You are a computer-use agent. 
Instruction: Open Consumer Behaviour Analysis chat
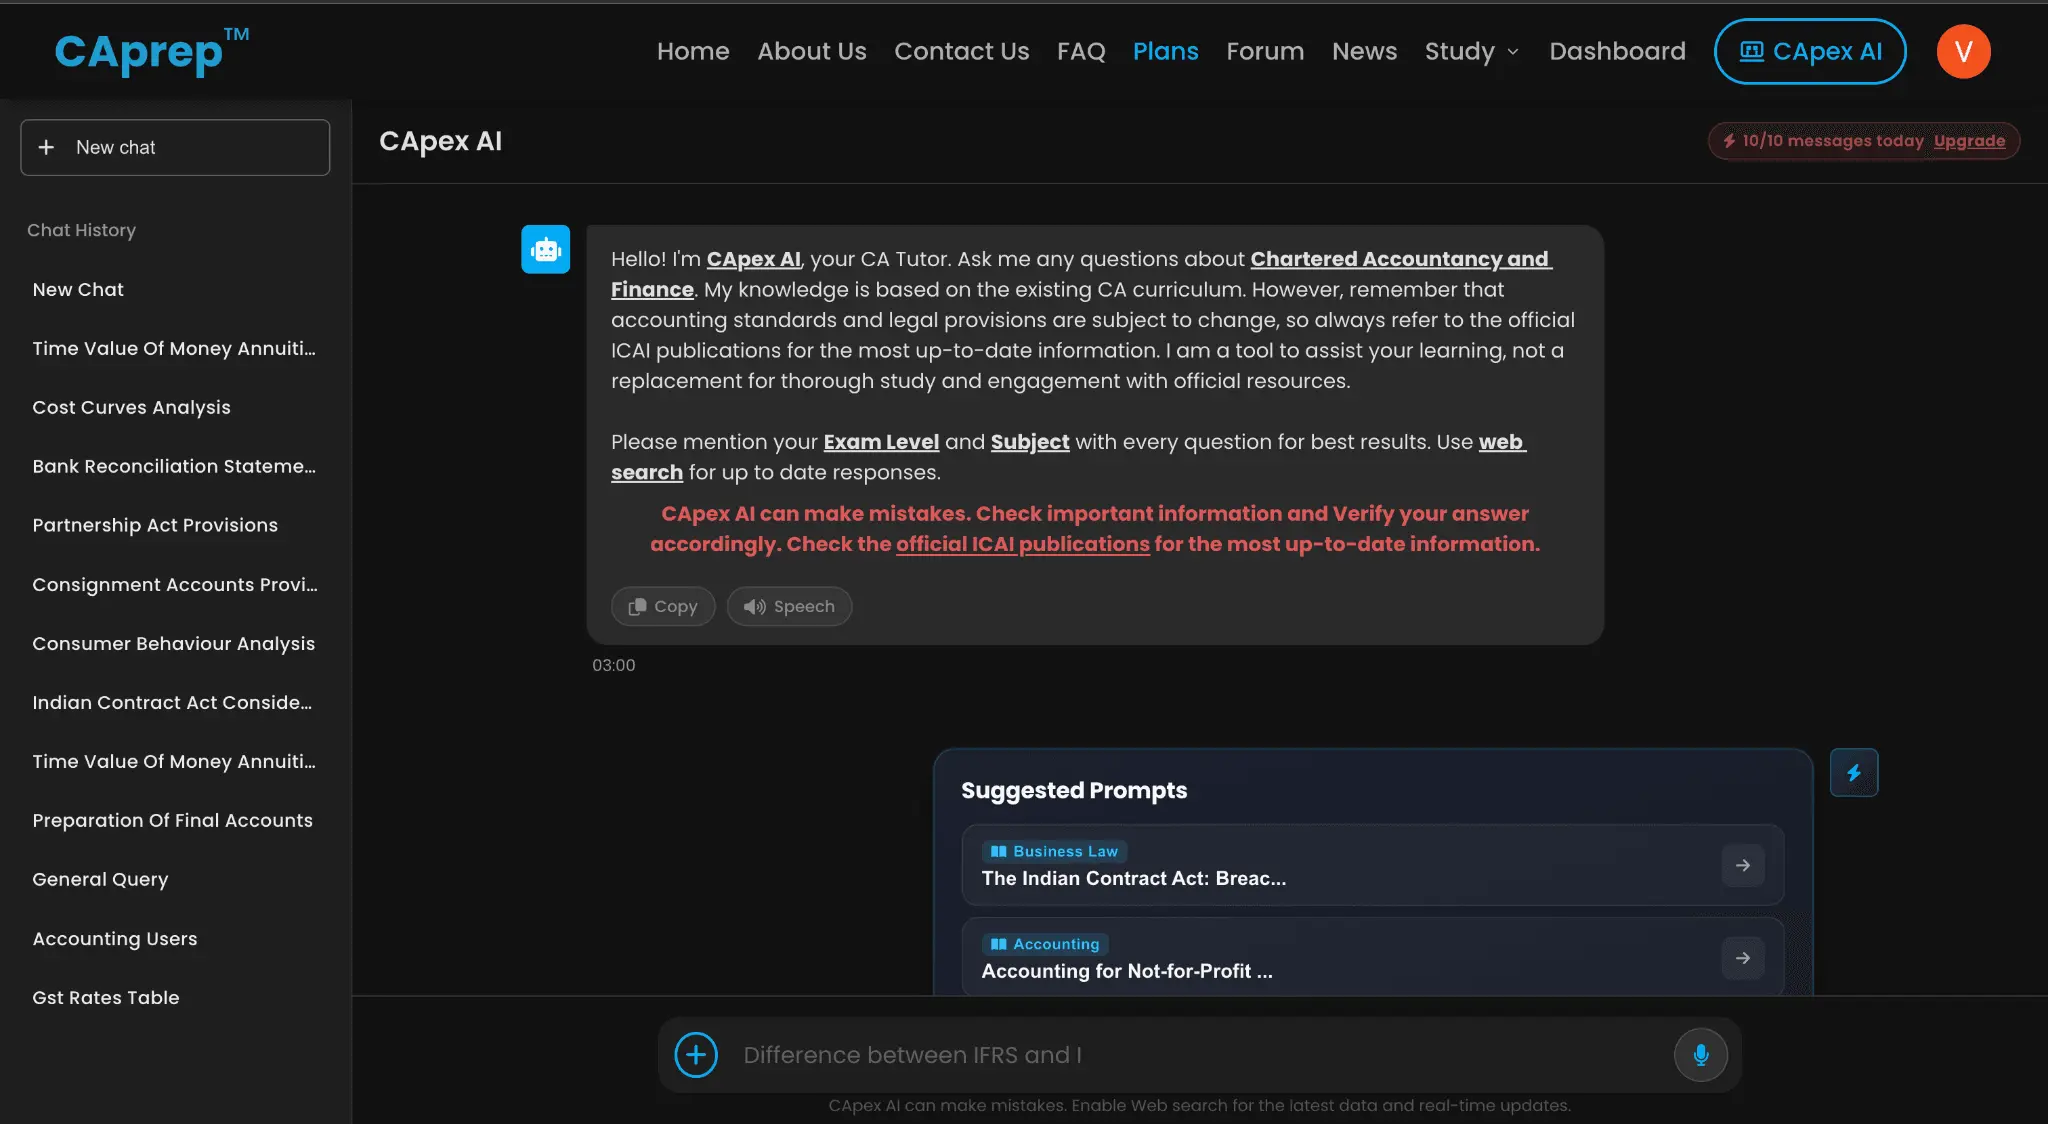click(173, 643)
